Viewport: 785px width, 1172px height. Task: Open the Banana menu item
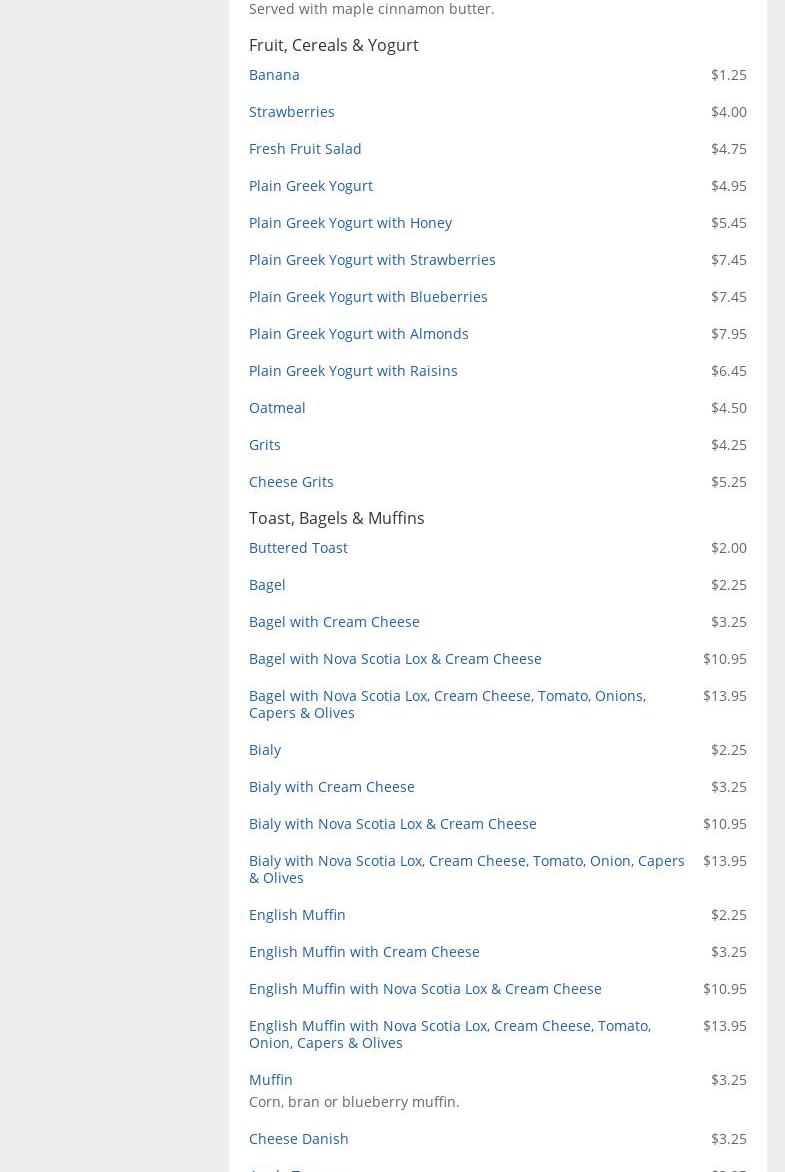click(x=274, y=75)
